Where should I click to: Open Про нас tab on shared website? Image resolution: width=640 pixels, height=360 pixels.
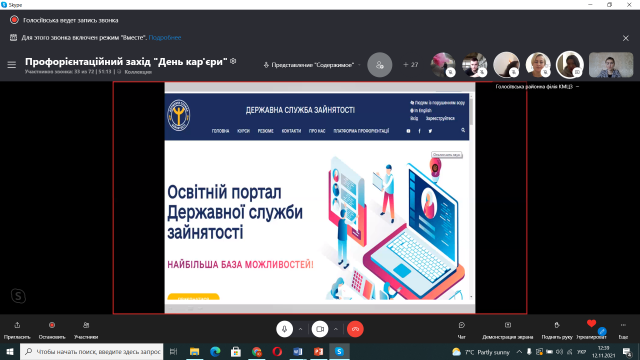(x=317, y=131)
